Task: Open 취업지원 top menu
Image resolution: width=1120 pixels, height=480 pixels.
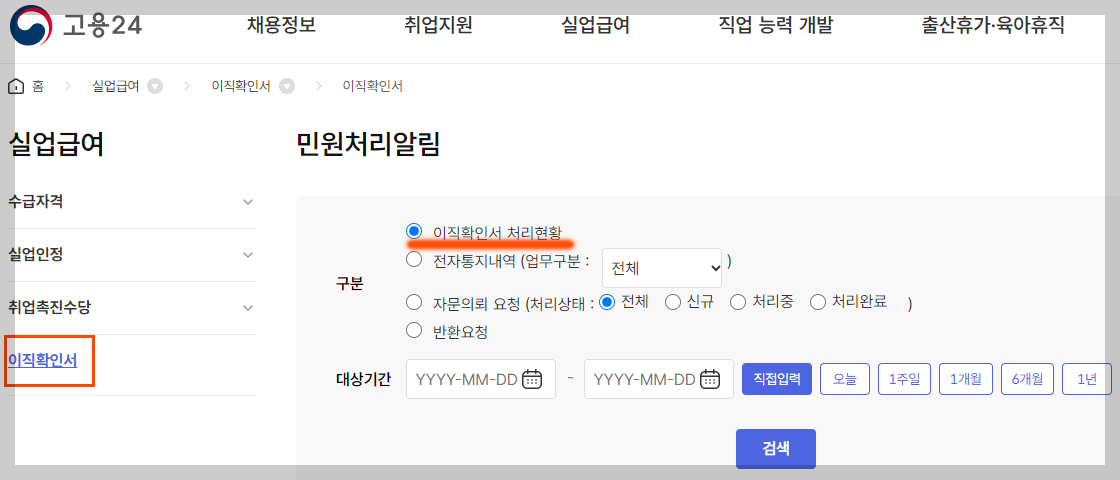Action: coord(438,26)
